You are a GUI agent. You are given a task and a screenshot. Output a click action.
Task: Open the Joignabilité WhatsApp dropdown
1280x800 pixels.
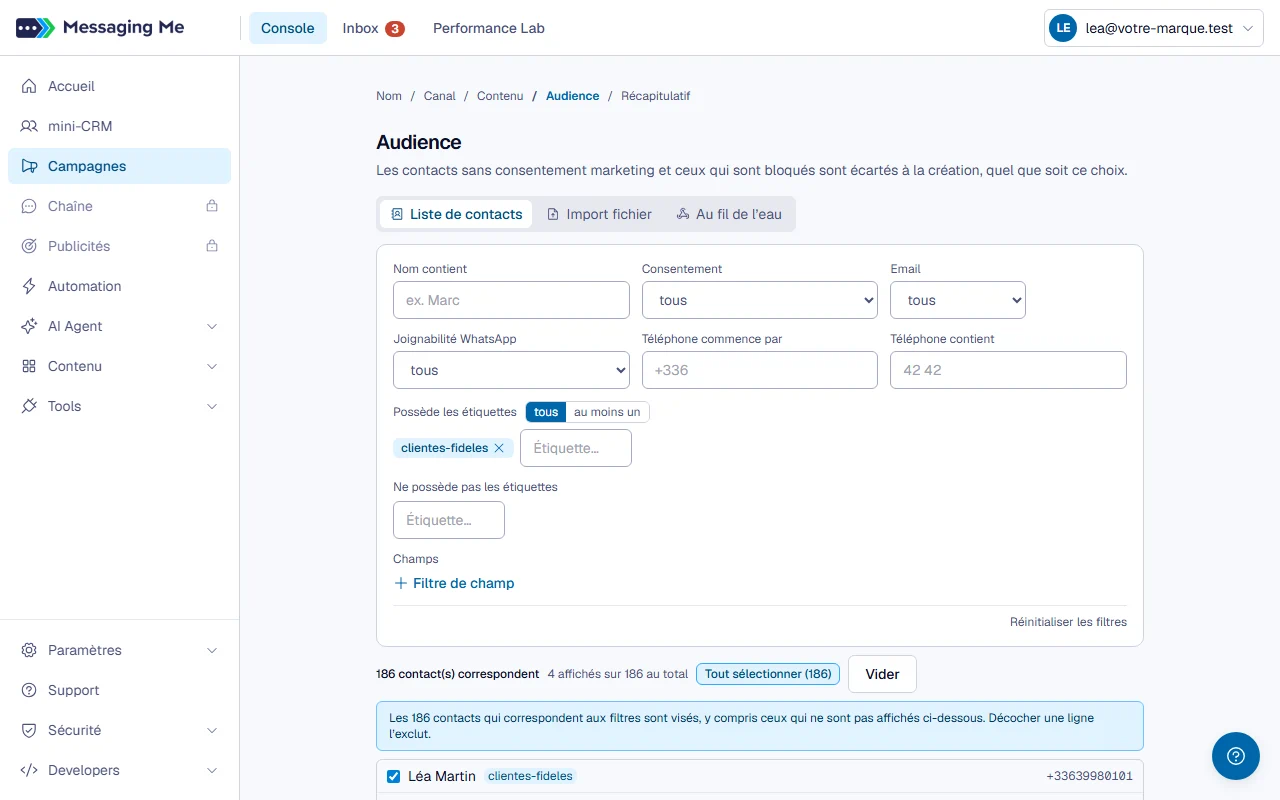pyautogui.click(x=511, y=370)
